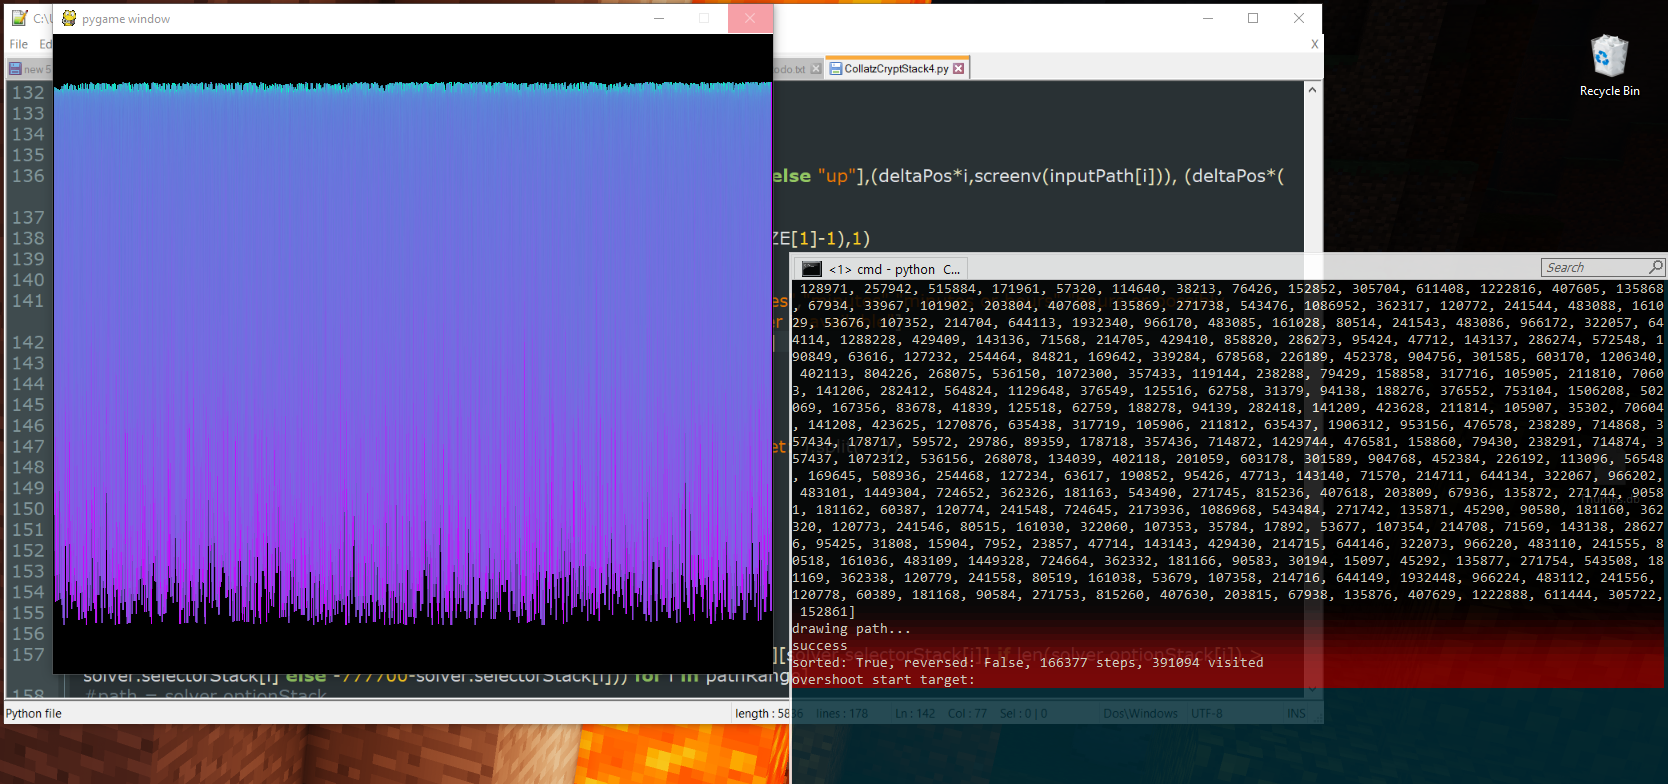Viewport: 1668px width, 784px height.
Task: Click the 'Dos\Windows' line ending status entry
Action: [x=1141, y=714]
